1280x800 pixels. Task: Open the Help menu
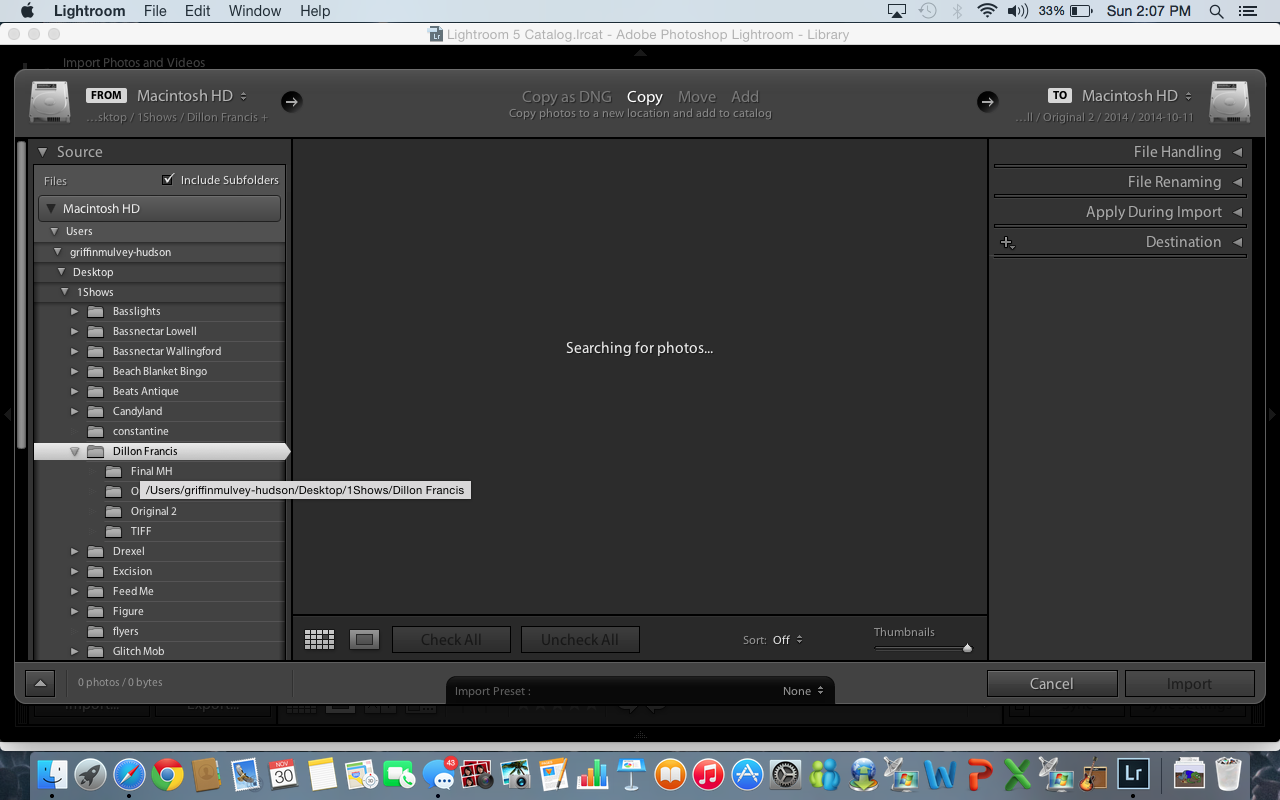point(315,11)
